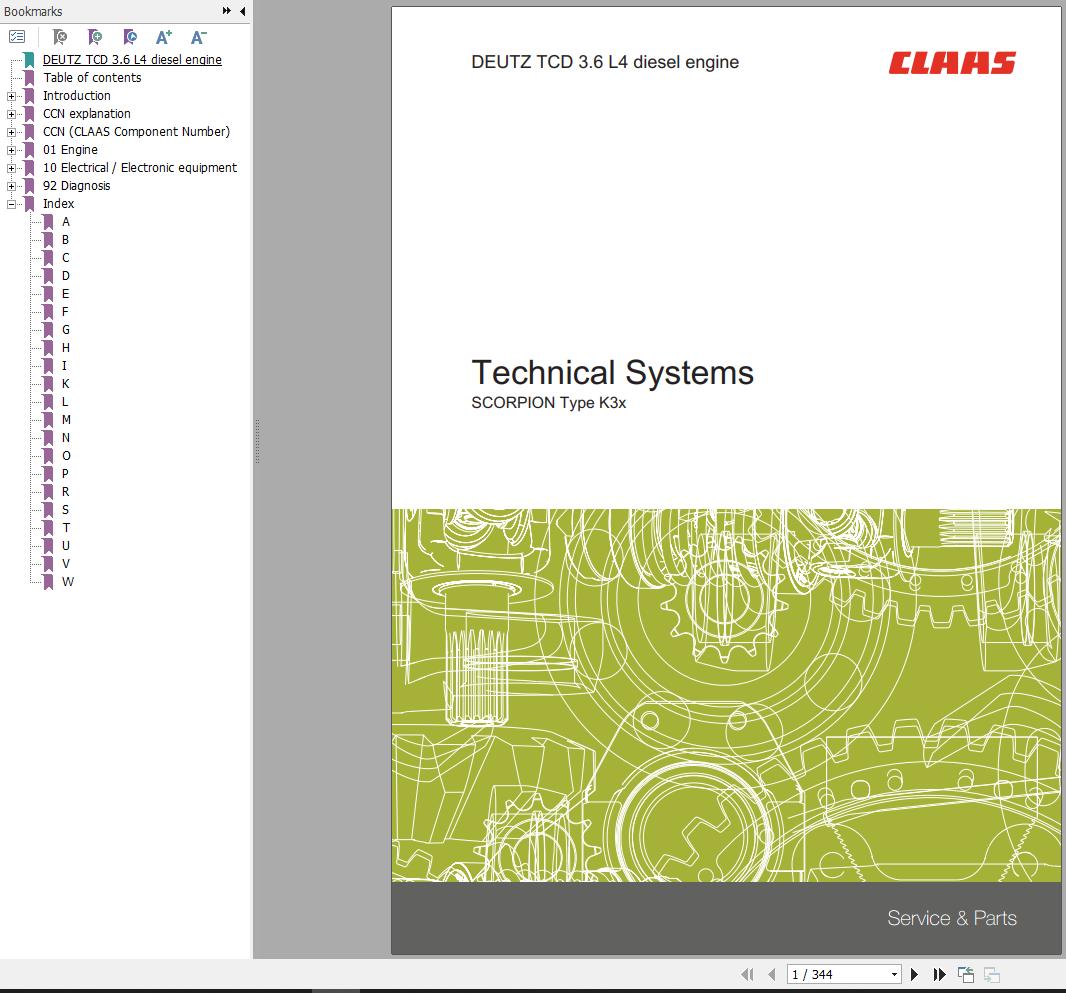The width and height of the screenshot is (1066, 993).
Task: Go to the next page arrow
Action: 914,974
